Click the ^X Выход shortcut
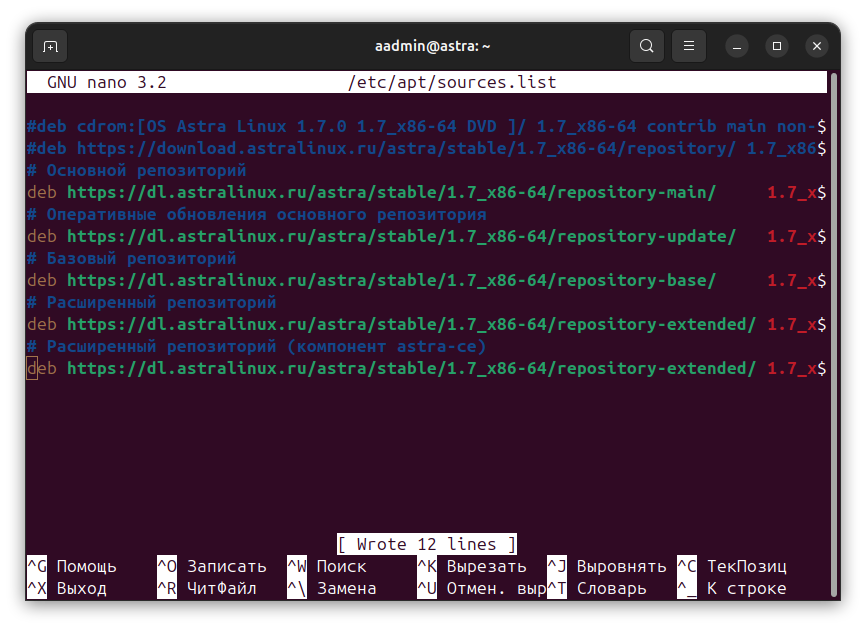The width and height of the screenshot is (866, 629). [67, 589]
